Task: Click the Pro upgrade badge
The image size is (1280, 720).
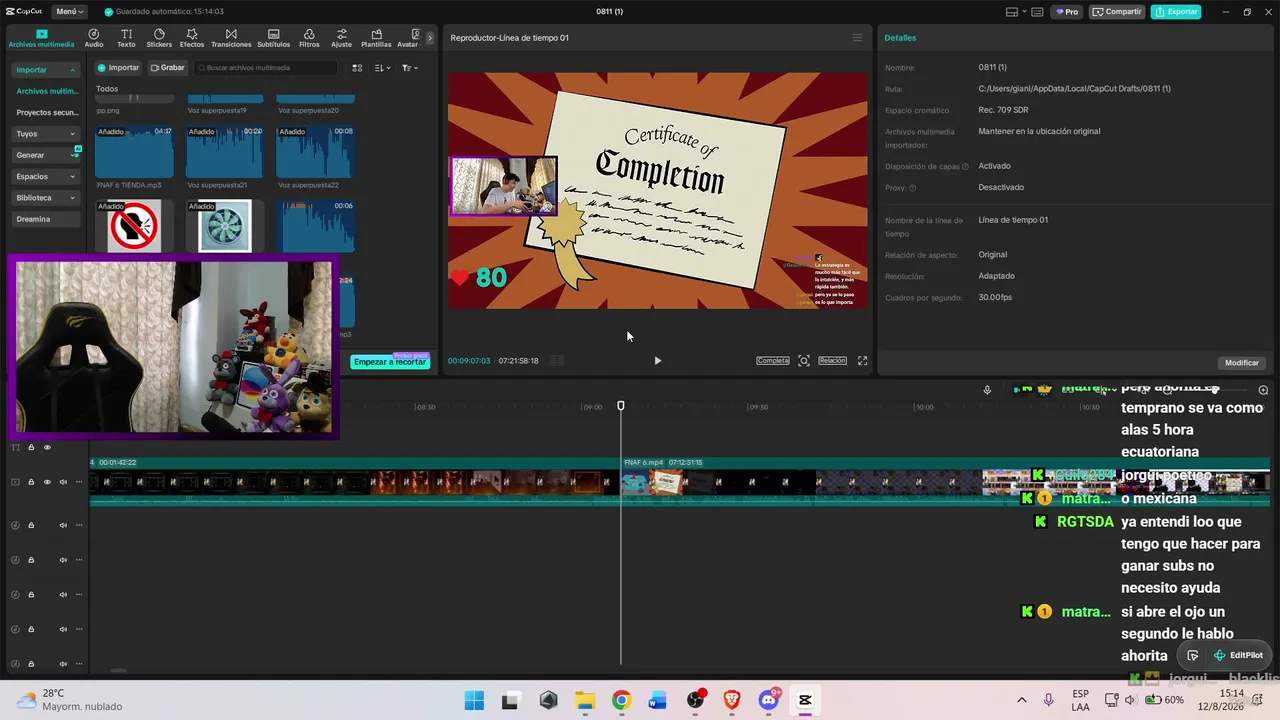Action: [x=1066, y=12]
